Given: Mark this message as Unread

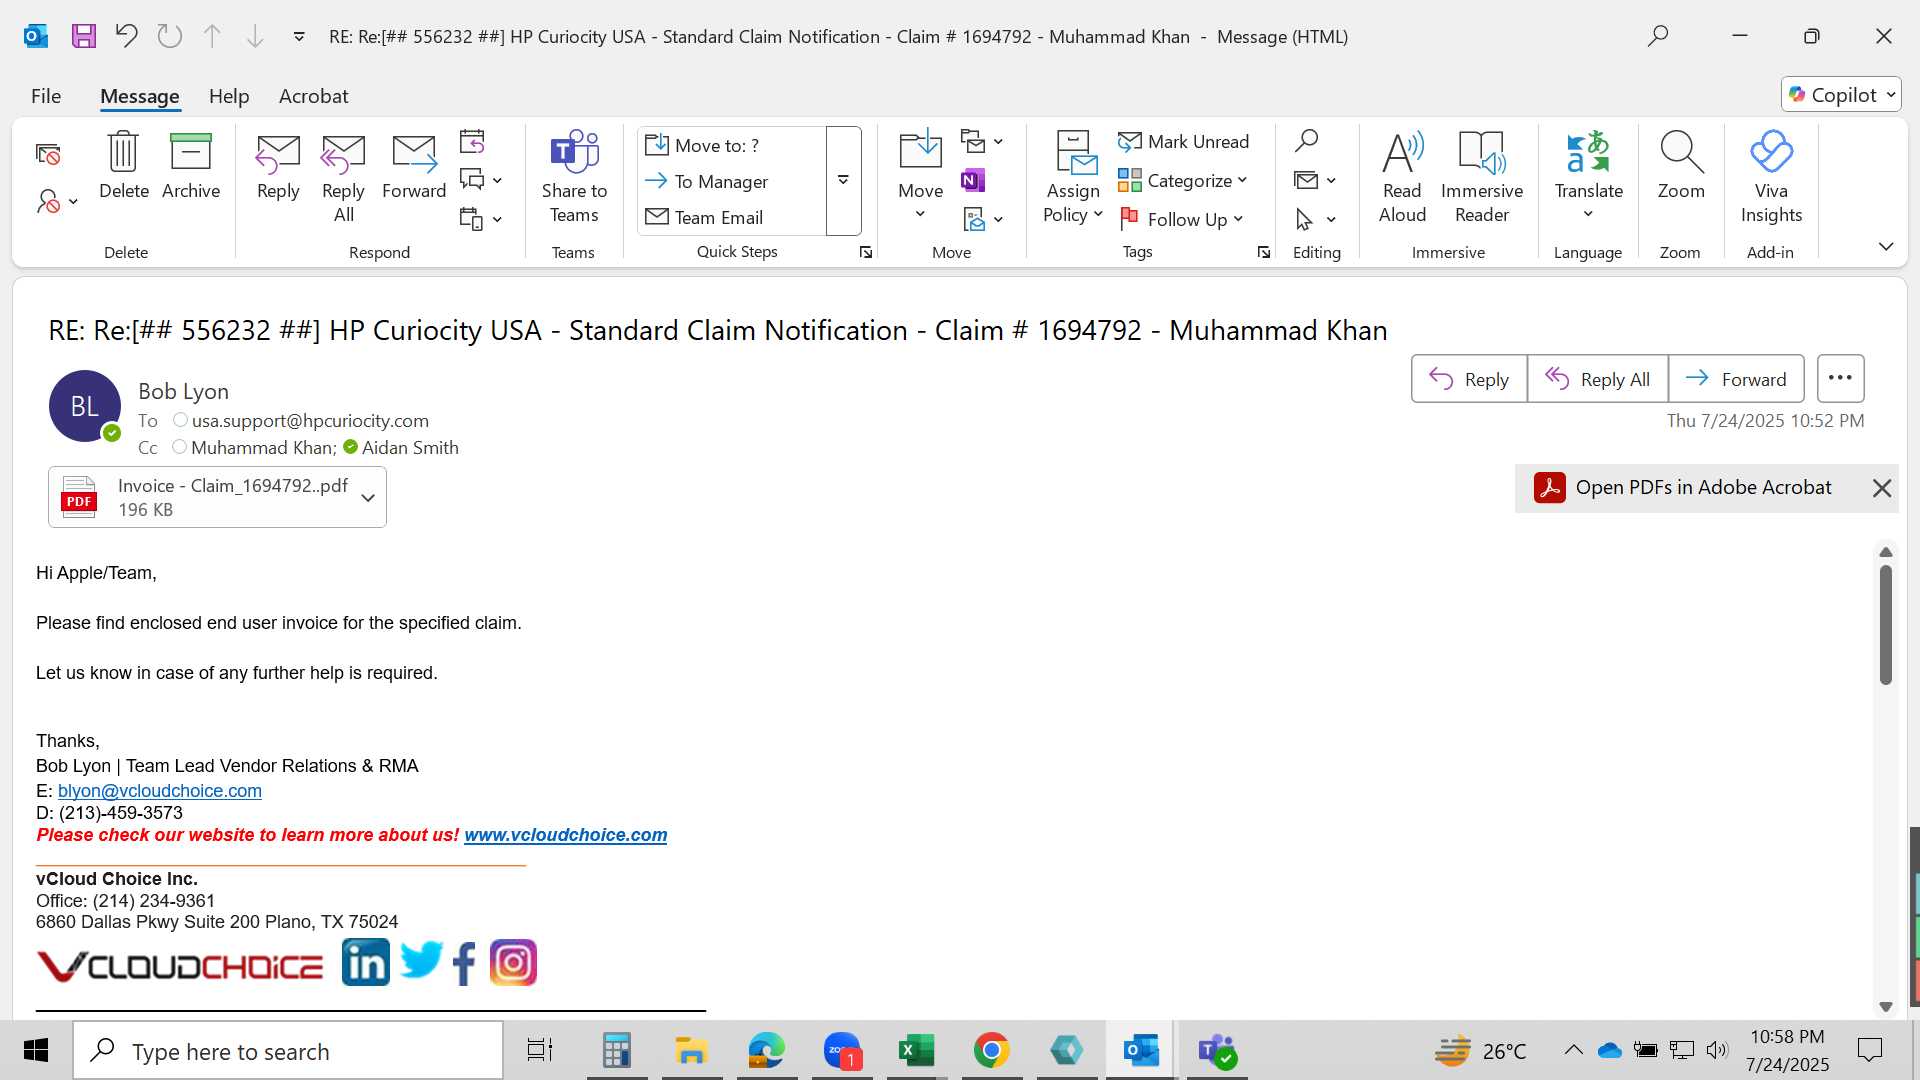Looking at the screenshot, I should (x=1184, y=142).
